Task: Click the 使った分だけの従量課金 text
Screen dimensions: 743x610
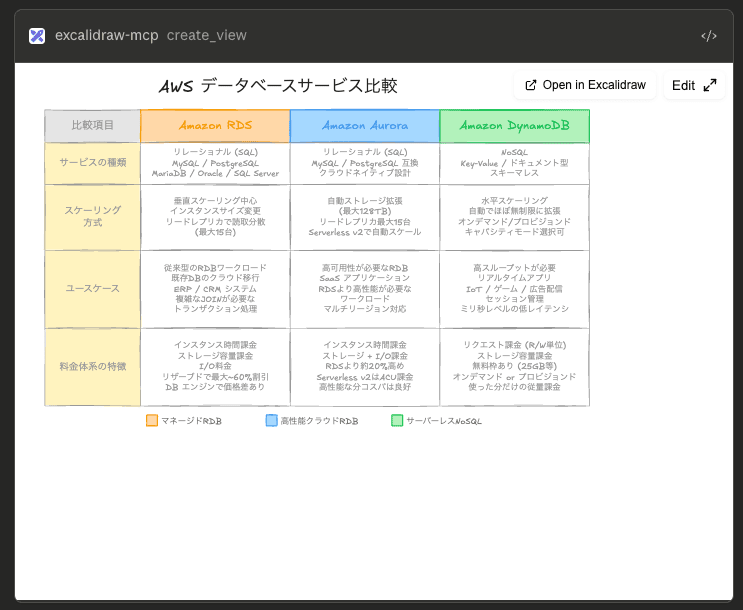Action: [x=515, y=387]
